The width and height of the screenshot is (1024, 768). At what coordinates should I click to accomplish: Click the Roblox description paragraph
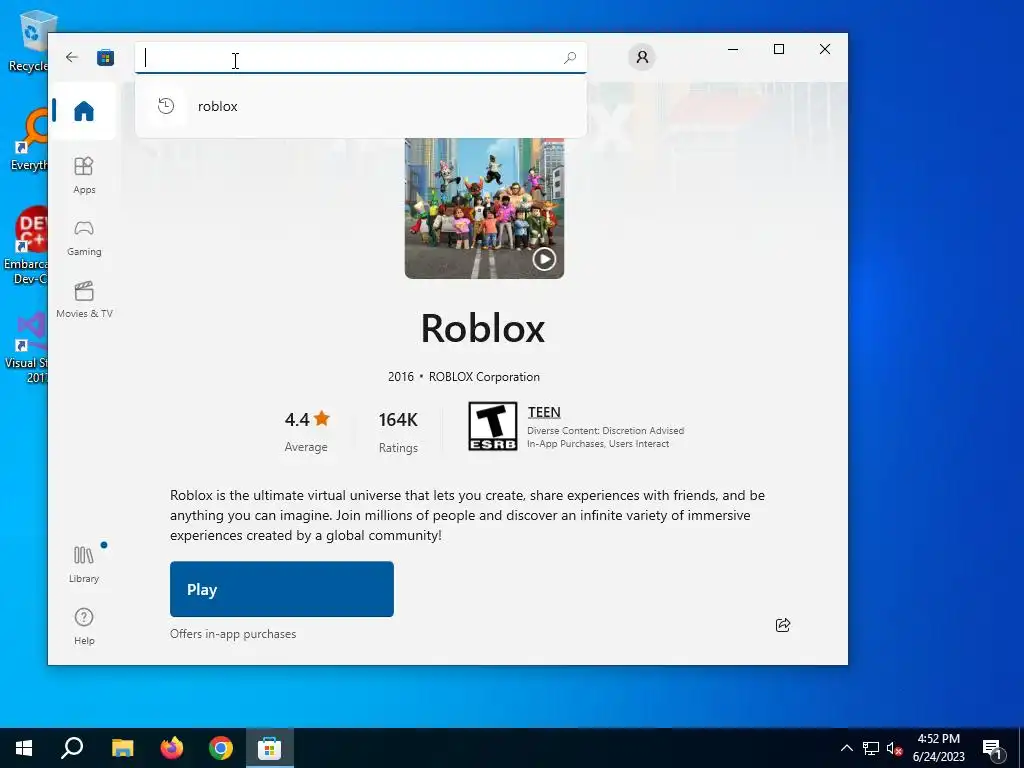[x=468, y=515]
